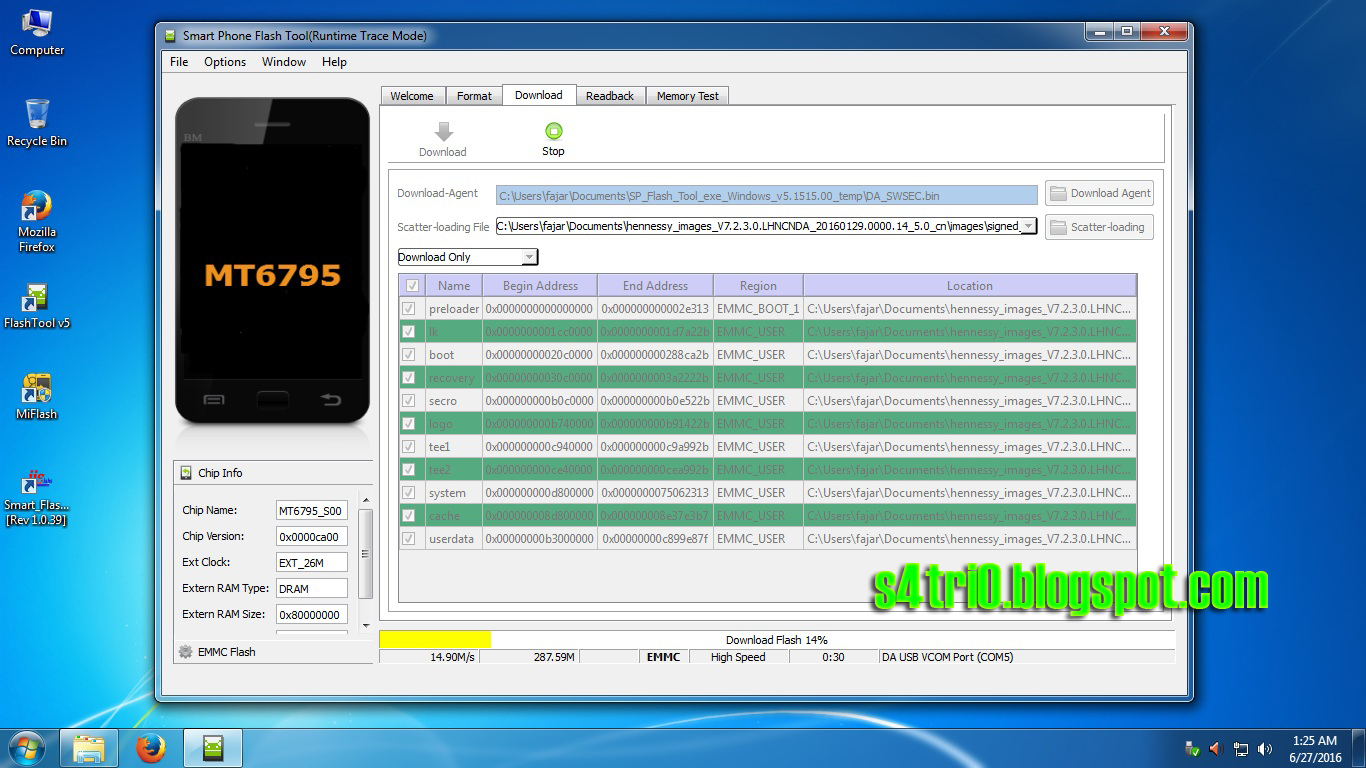Select the Mozilla Firefox desktop icon
This screenshot has height=768, width=1366.
[37, 222]
